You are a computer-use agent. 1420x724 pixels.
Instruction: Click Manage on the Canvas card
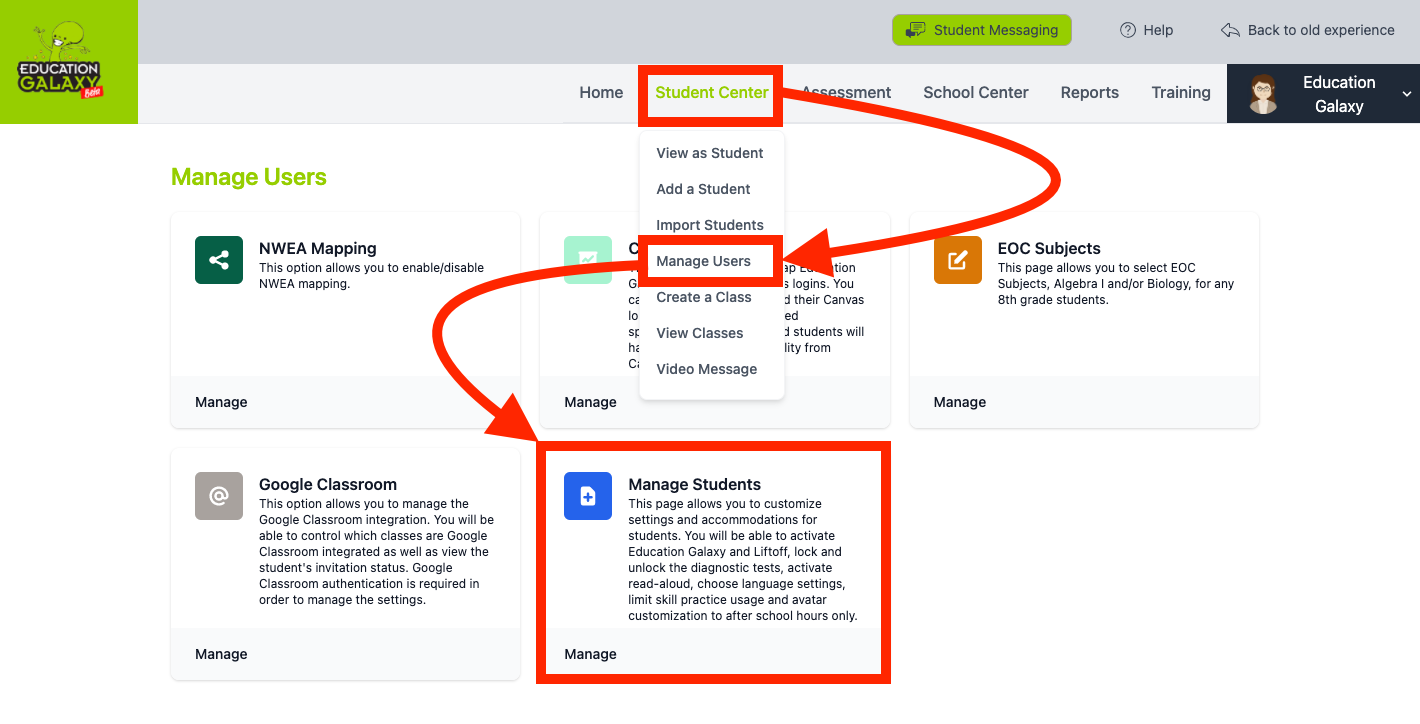tap(590, 402)
